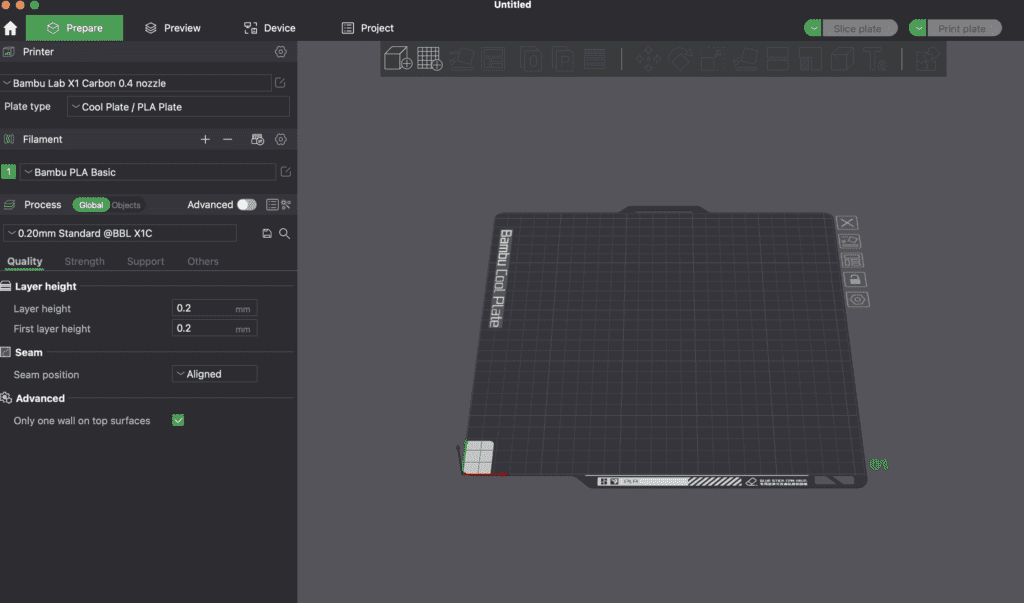This screenshot has width=1024, height=603.
Task: Click the Arrange all objects toolbar icon
Action: click(494, 59)
